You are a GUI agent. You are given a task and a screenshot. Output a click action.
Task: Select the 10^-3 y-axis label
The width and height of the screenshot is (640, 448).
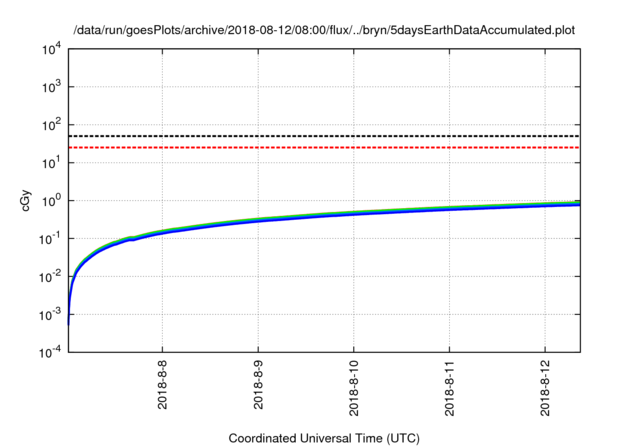tap(51, 315)
